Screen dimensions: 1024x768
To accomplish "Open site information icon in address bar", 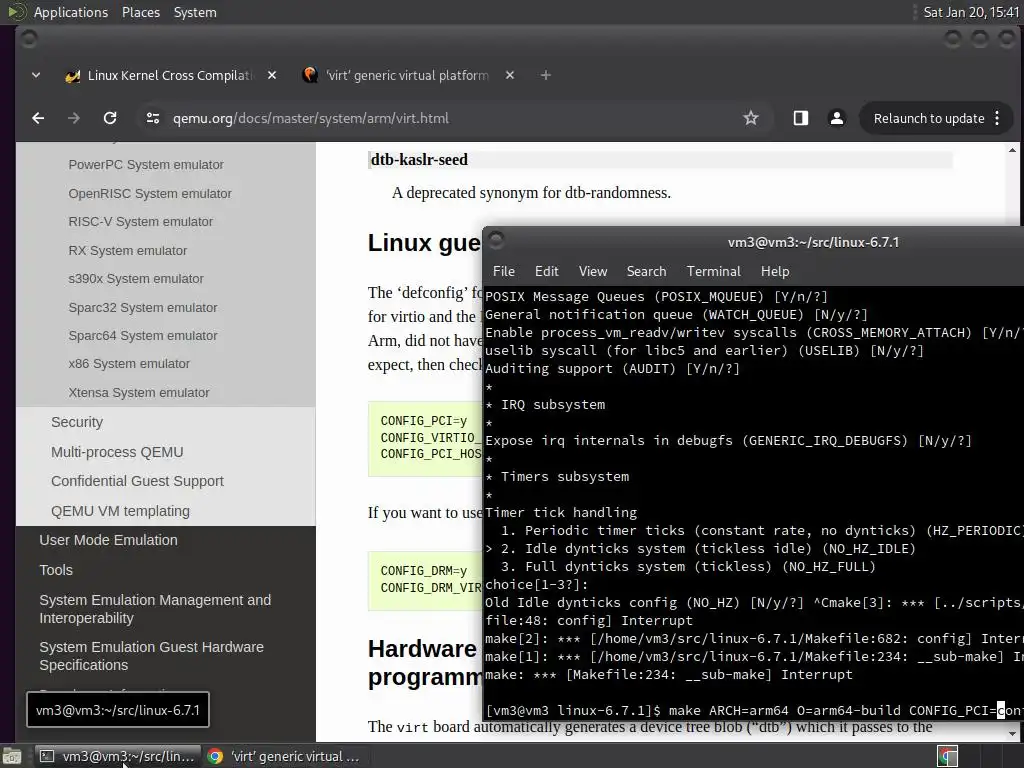I will click(x=153, y=118).
